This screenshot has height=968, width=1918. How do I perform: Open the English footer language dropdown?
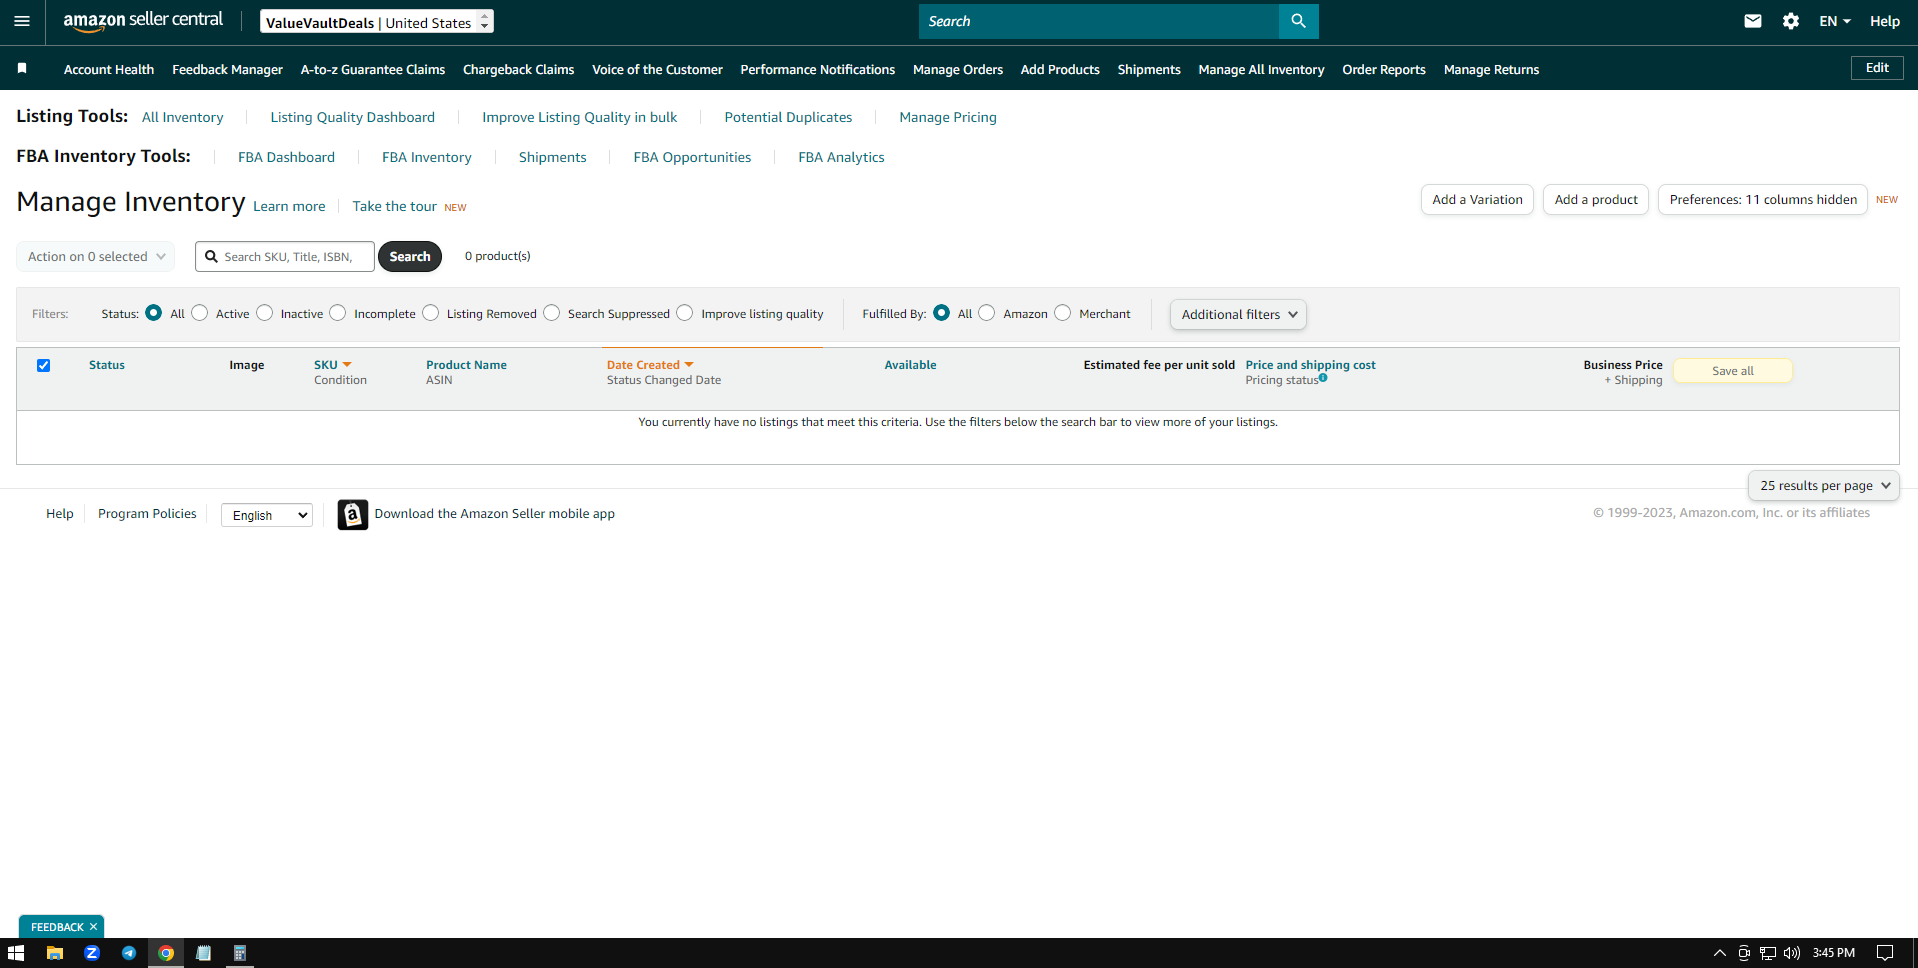267,515
